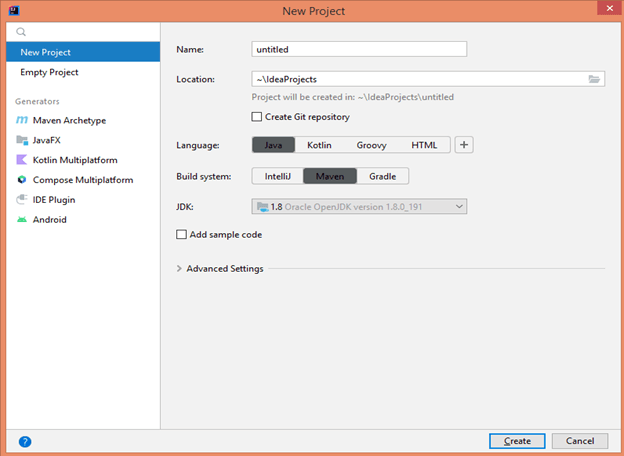
Task: Click the JDK: field label
Action: pyautogui.click(x=185, y=207)
